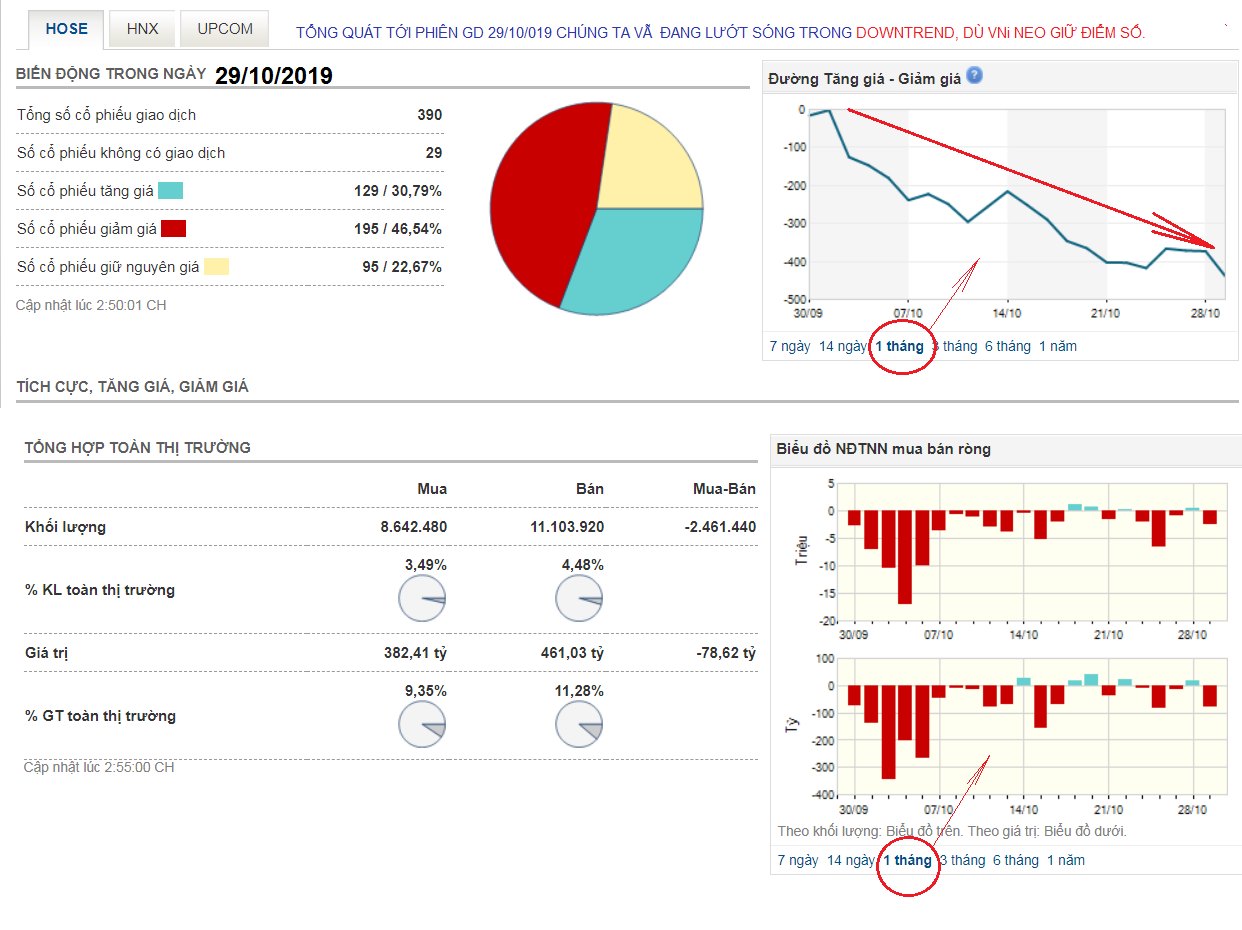Switch to the HNX tab
This screenshot has height=930, width=1242.
coord(142,29)
